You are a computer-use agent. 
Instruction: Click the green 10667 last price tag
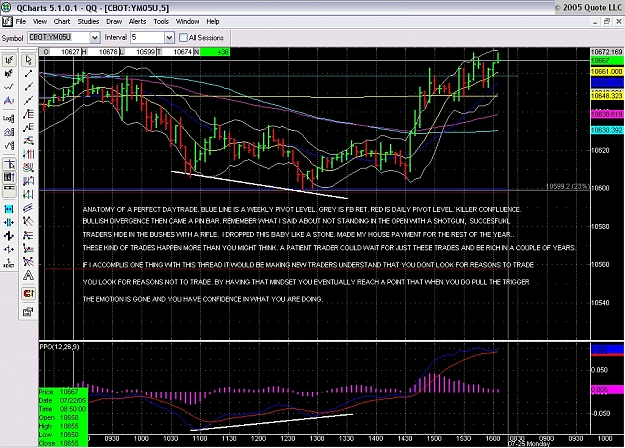[x=607, y=61]
